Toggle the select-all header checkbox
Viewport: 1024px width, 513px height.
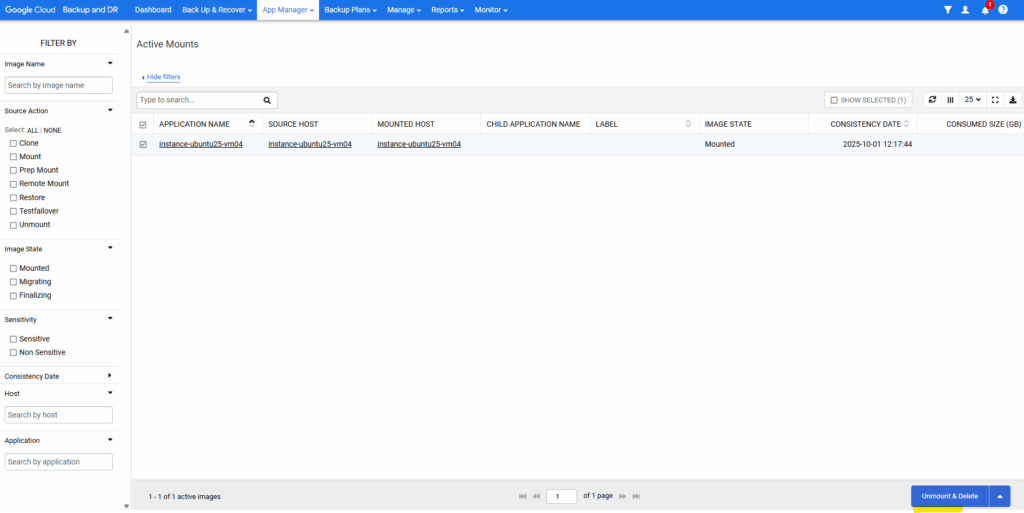[143, 125]
